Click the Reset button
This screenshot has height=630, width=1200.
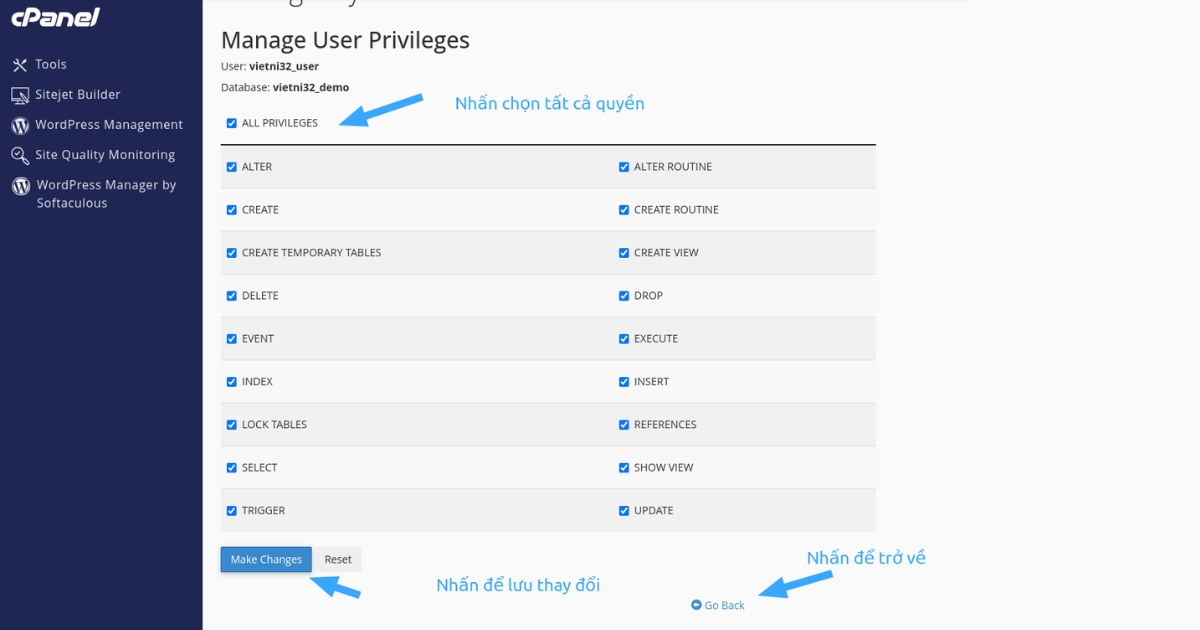click(338, 560)
